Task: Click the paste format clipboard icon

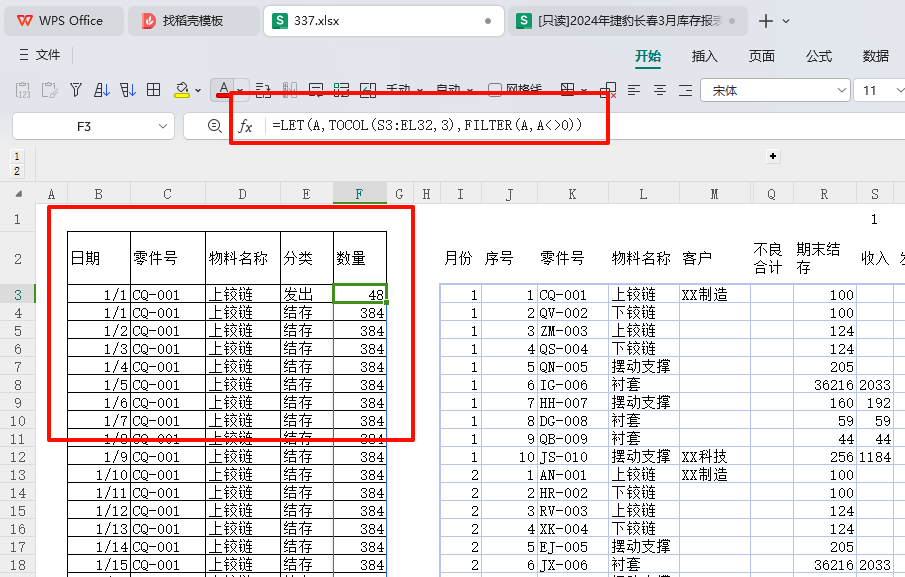Action: tap(50, 90)
